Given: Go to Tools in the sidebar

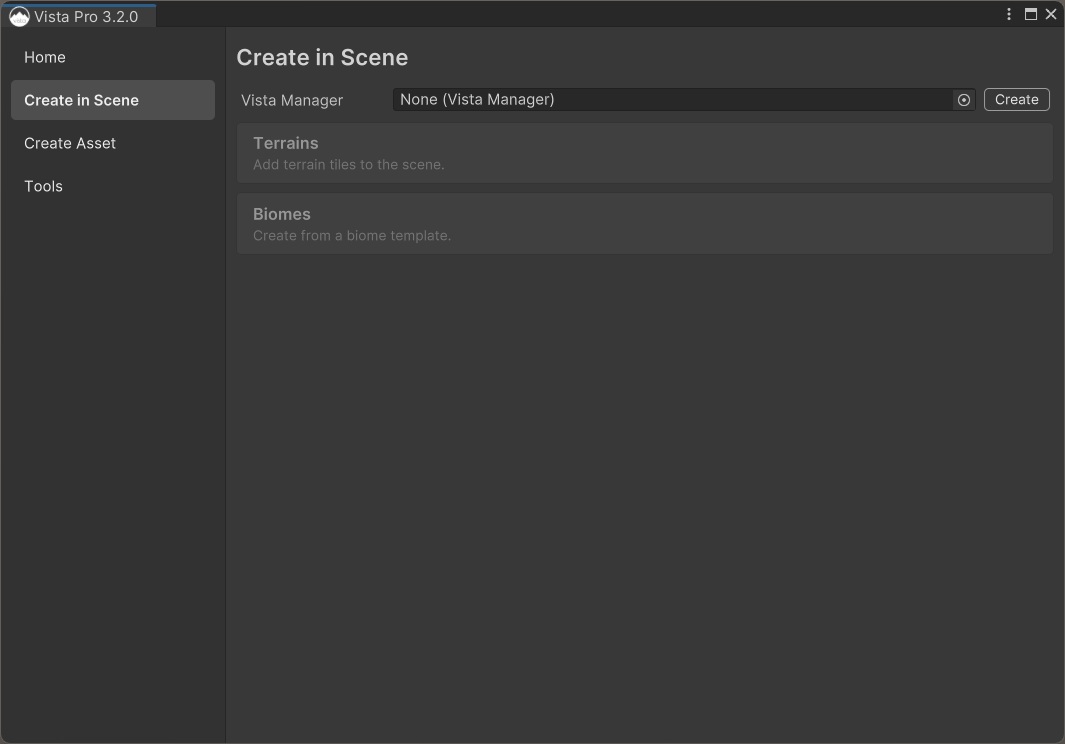Looking at the screenshot, I should coord(113,185).
